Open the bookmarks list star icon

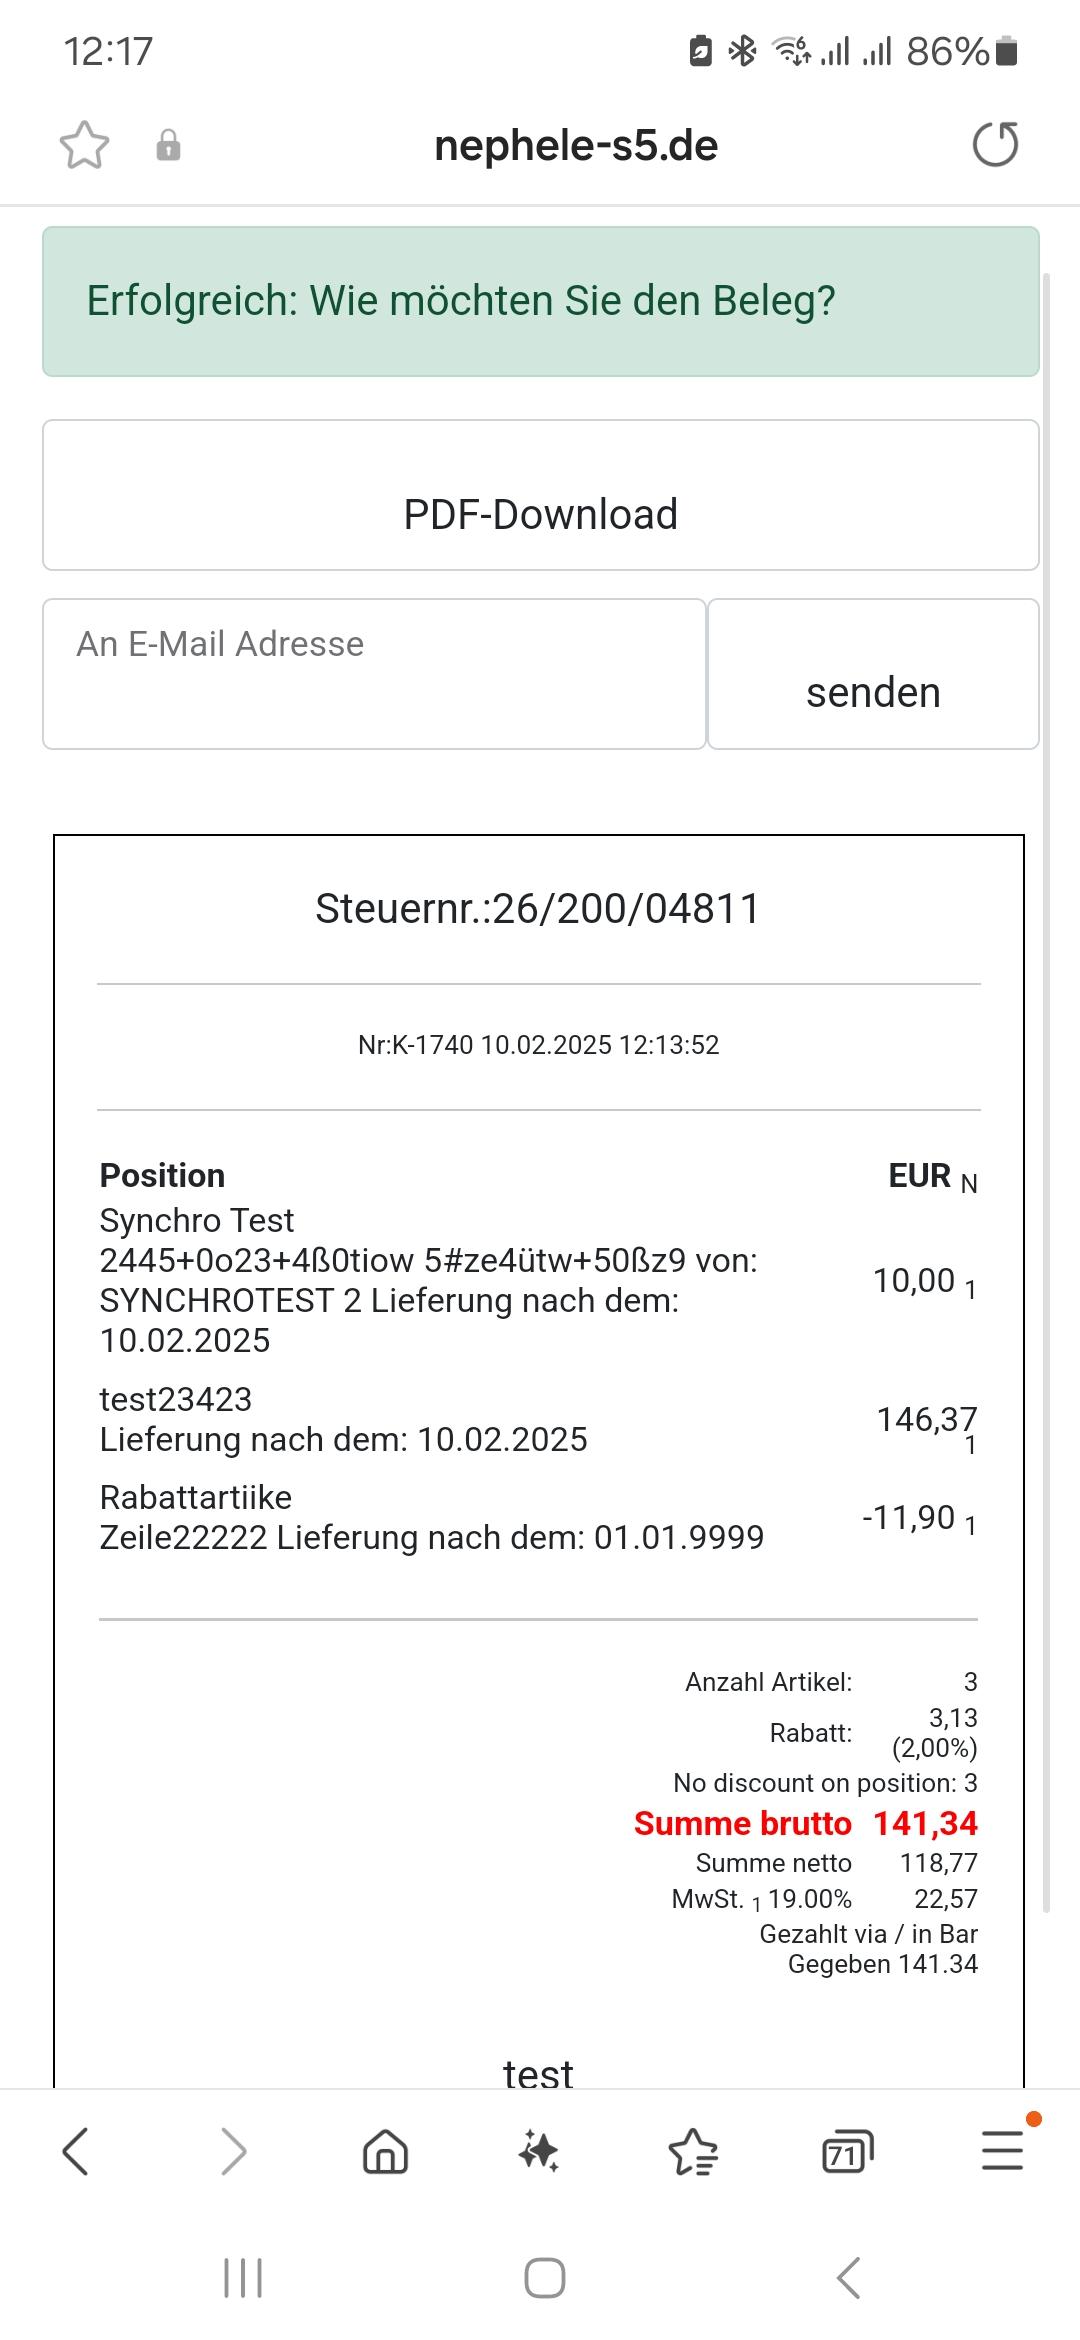[693, 2152]
